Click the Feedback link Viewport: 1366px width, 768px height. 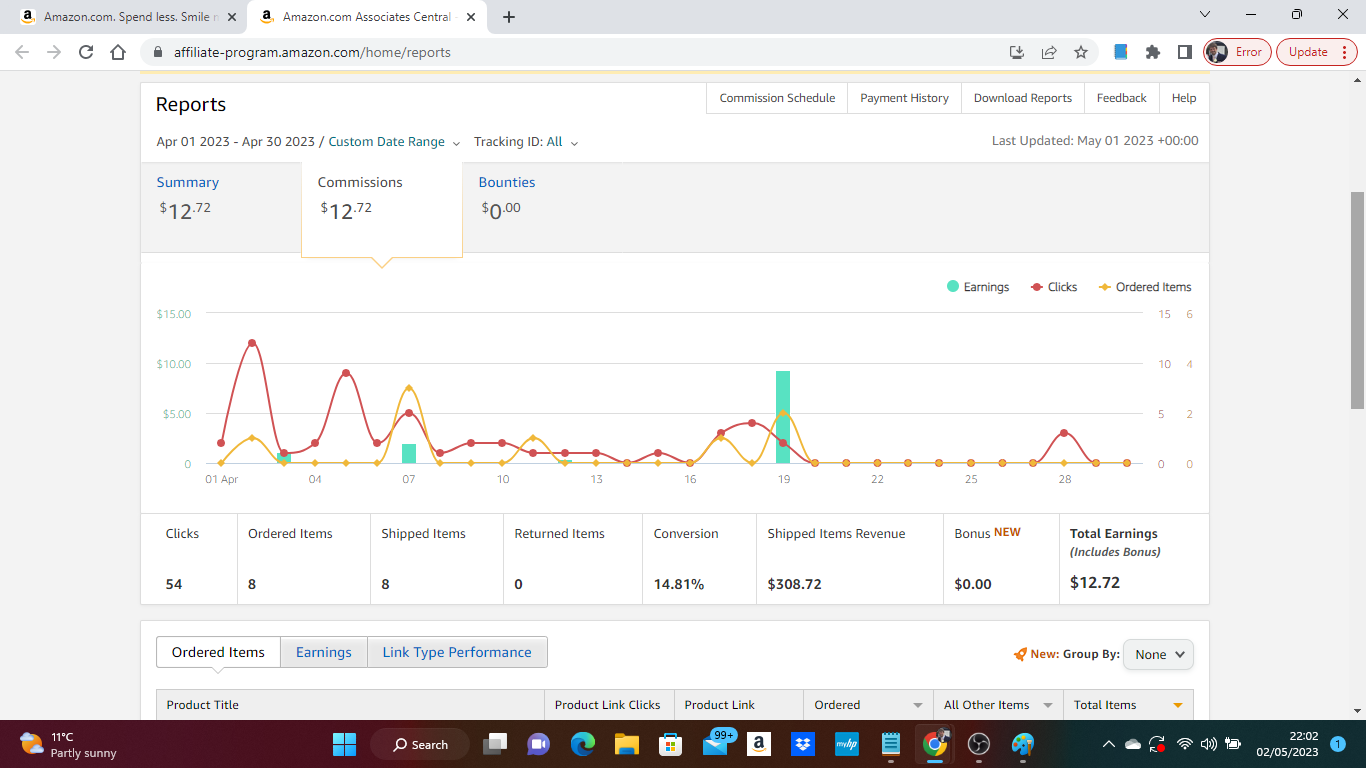(x=1121, y=98)
